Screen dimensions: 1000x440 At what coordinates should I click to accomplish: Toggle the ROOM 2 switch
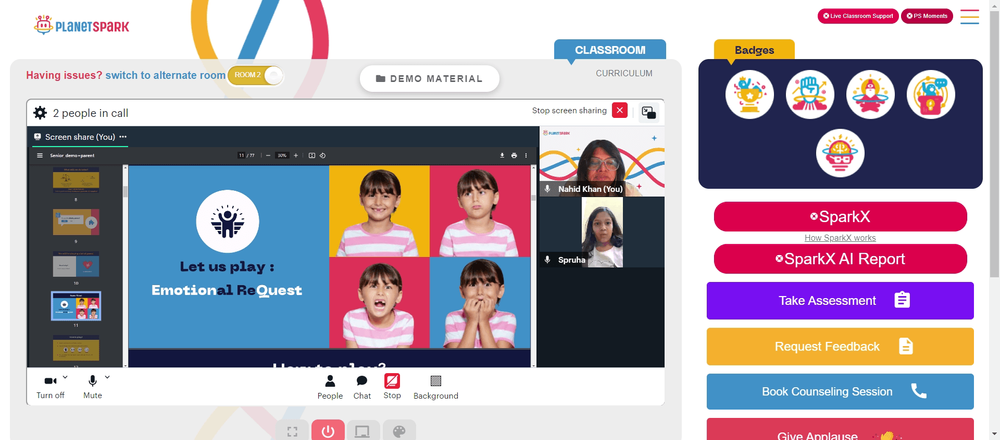[x=255, y=75]
